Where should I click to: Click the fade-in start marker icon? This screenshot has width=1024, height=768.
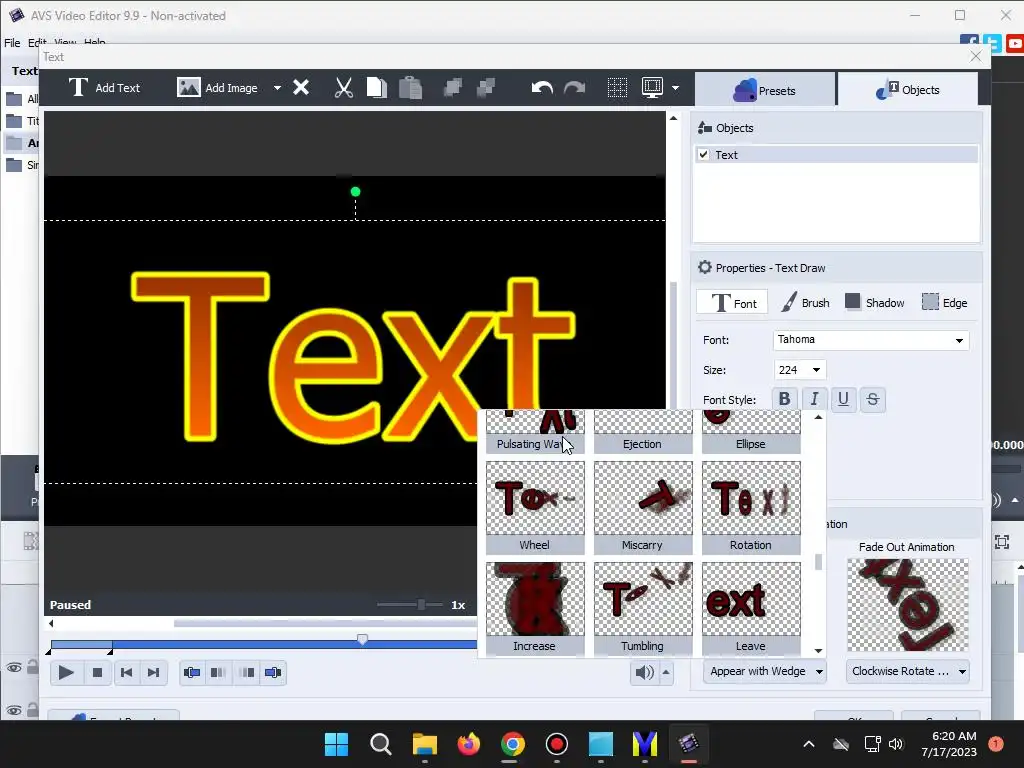pos(192,672)
